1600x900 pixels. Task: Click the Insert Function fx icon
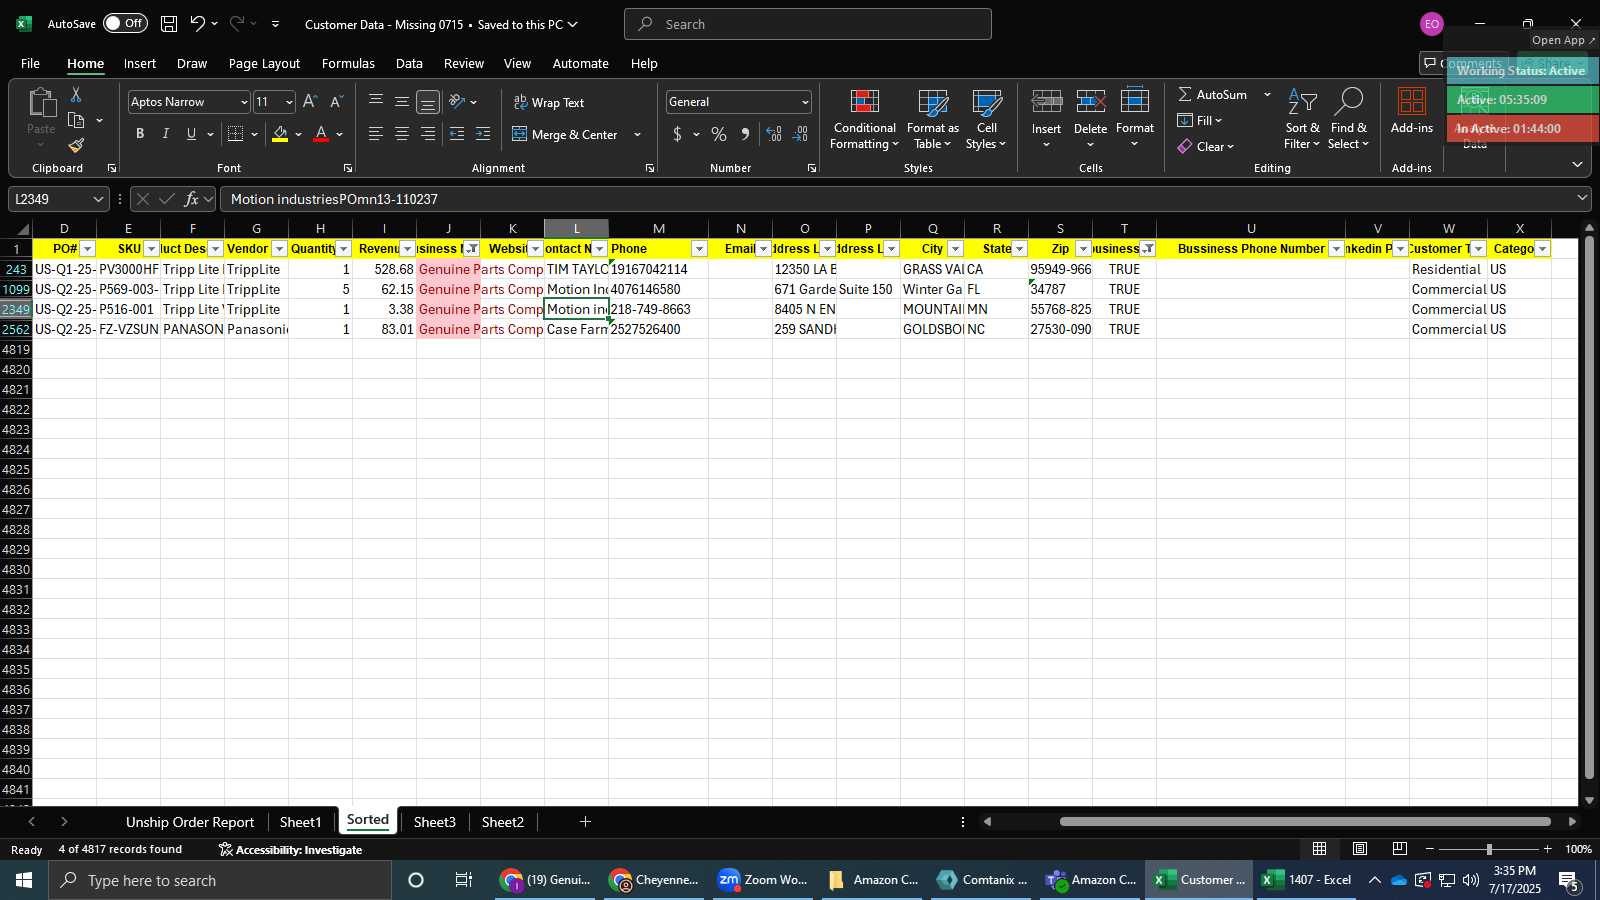click(x=192, y=199)
